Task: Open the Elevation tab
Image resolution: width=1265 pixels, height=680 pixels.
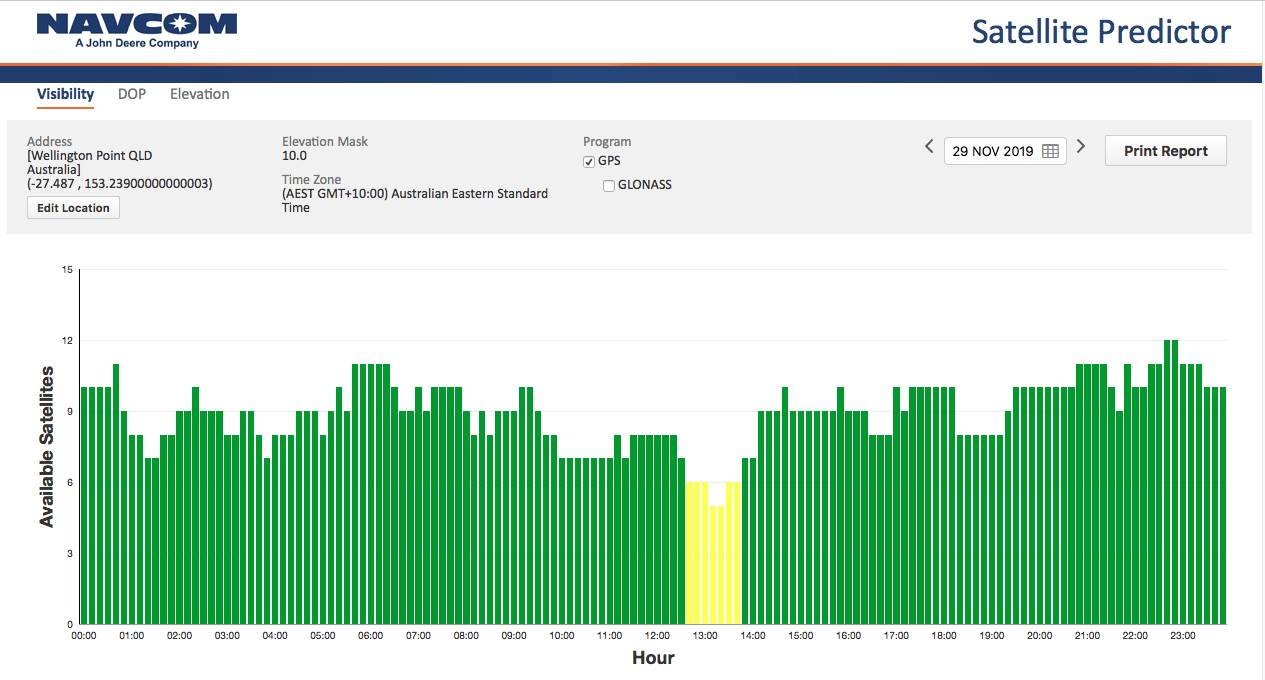Action: 199,94
